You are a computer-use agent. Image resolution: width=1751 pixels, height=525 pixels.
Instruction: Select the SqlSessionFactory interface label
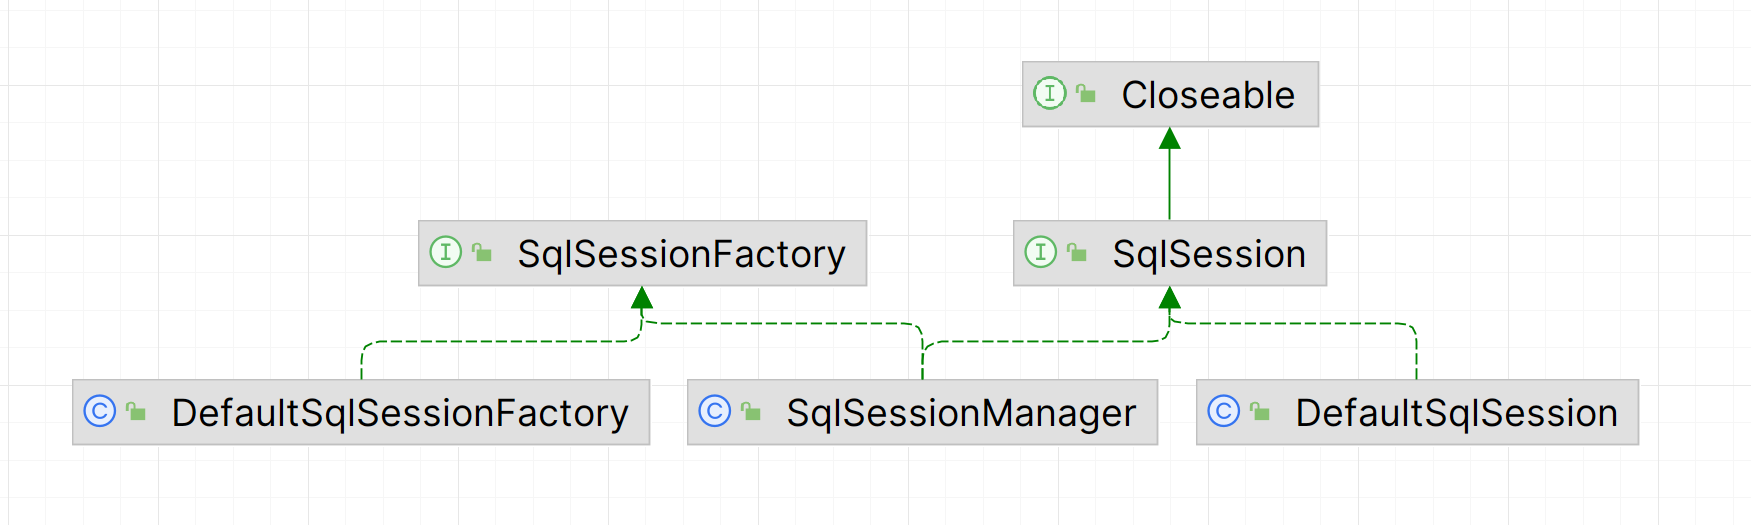(x=681, y=254)
